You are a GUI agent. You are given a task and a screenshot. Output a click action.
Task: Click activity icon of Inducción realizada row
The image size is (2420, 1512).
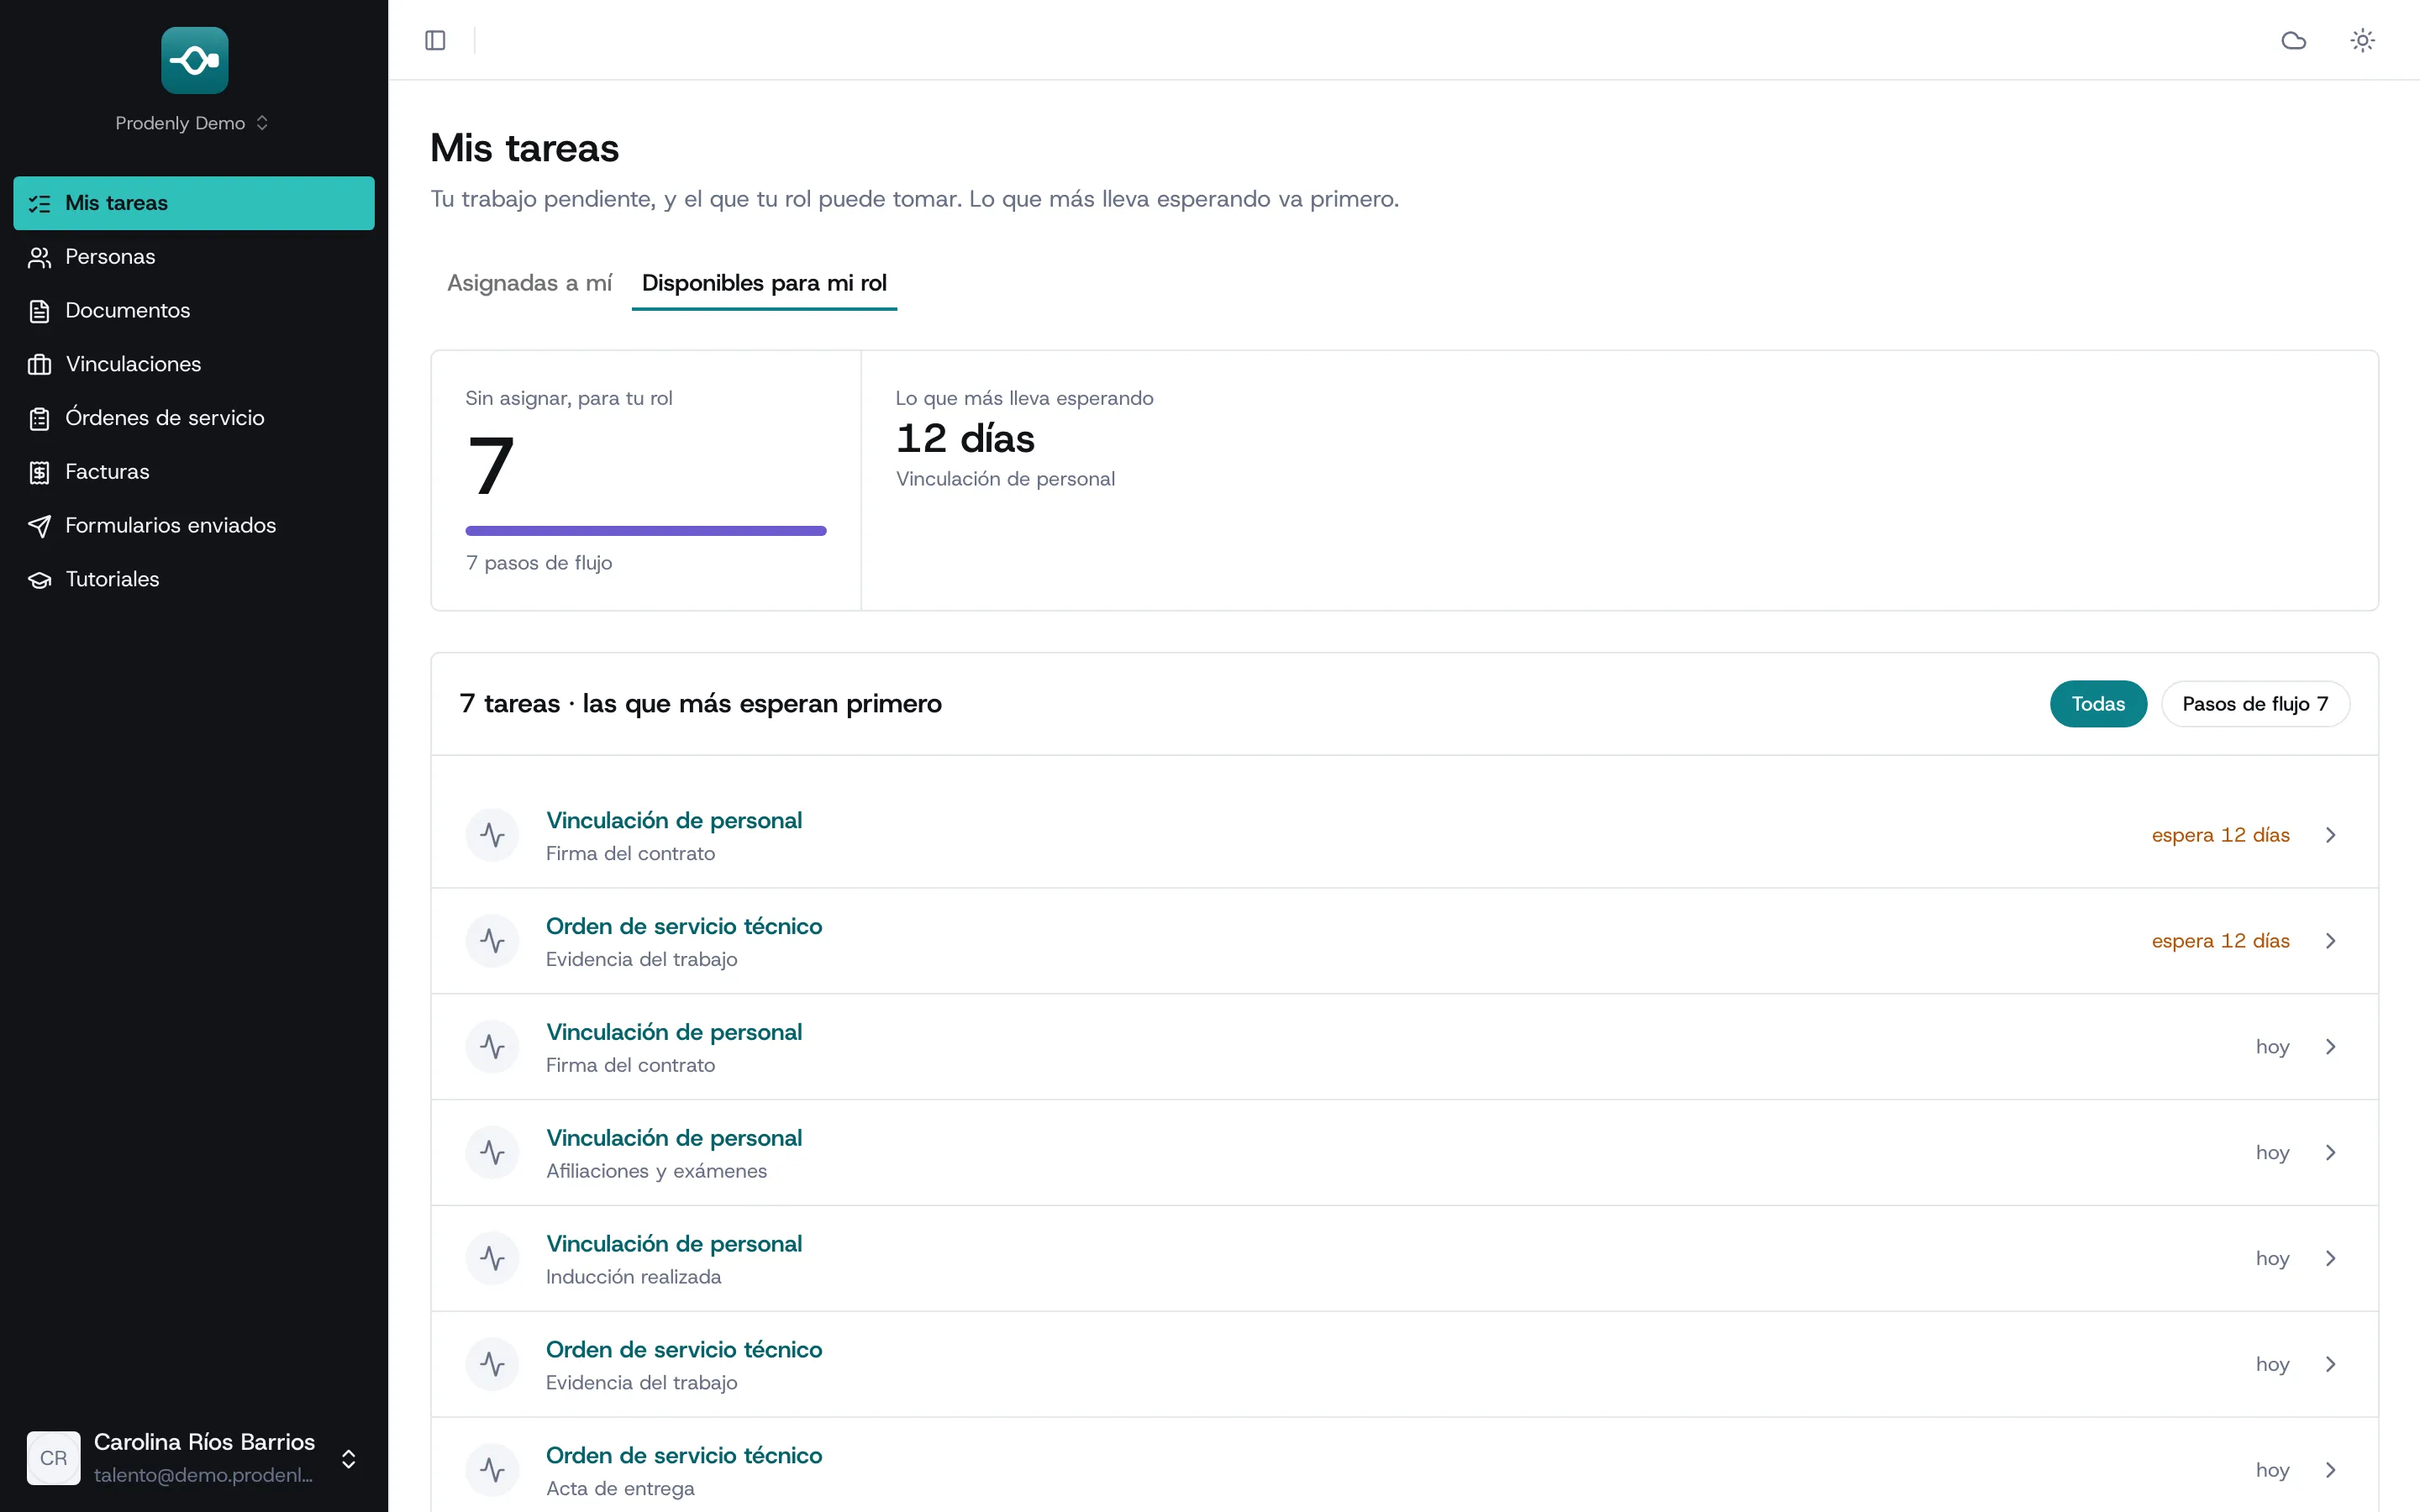point(492,1258)
